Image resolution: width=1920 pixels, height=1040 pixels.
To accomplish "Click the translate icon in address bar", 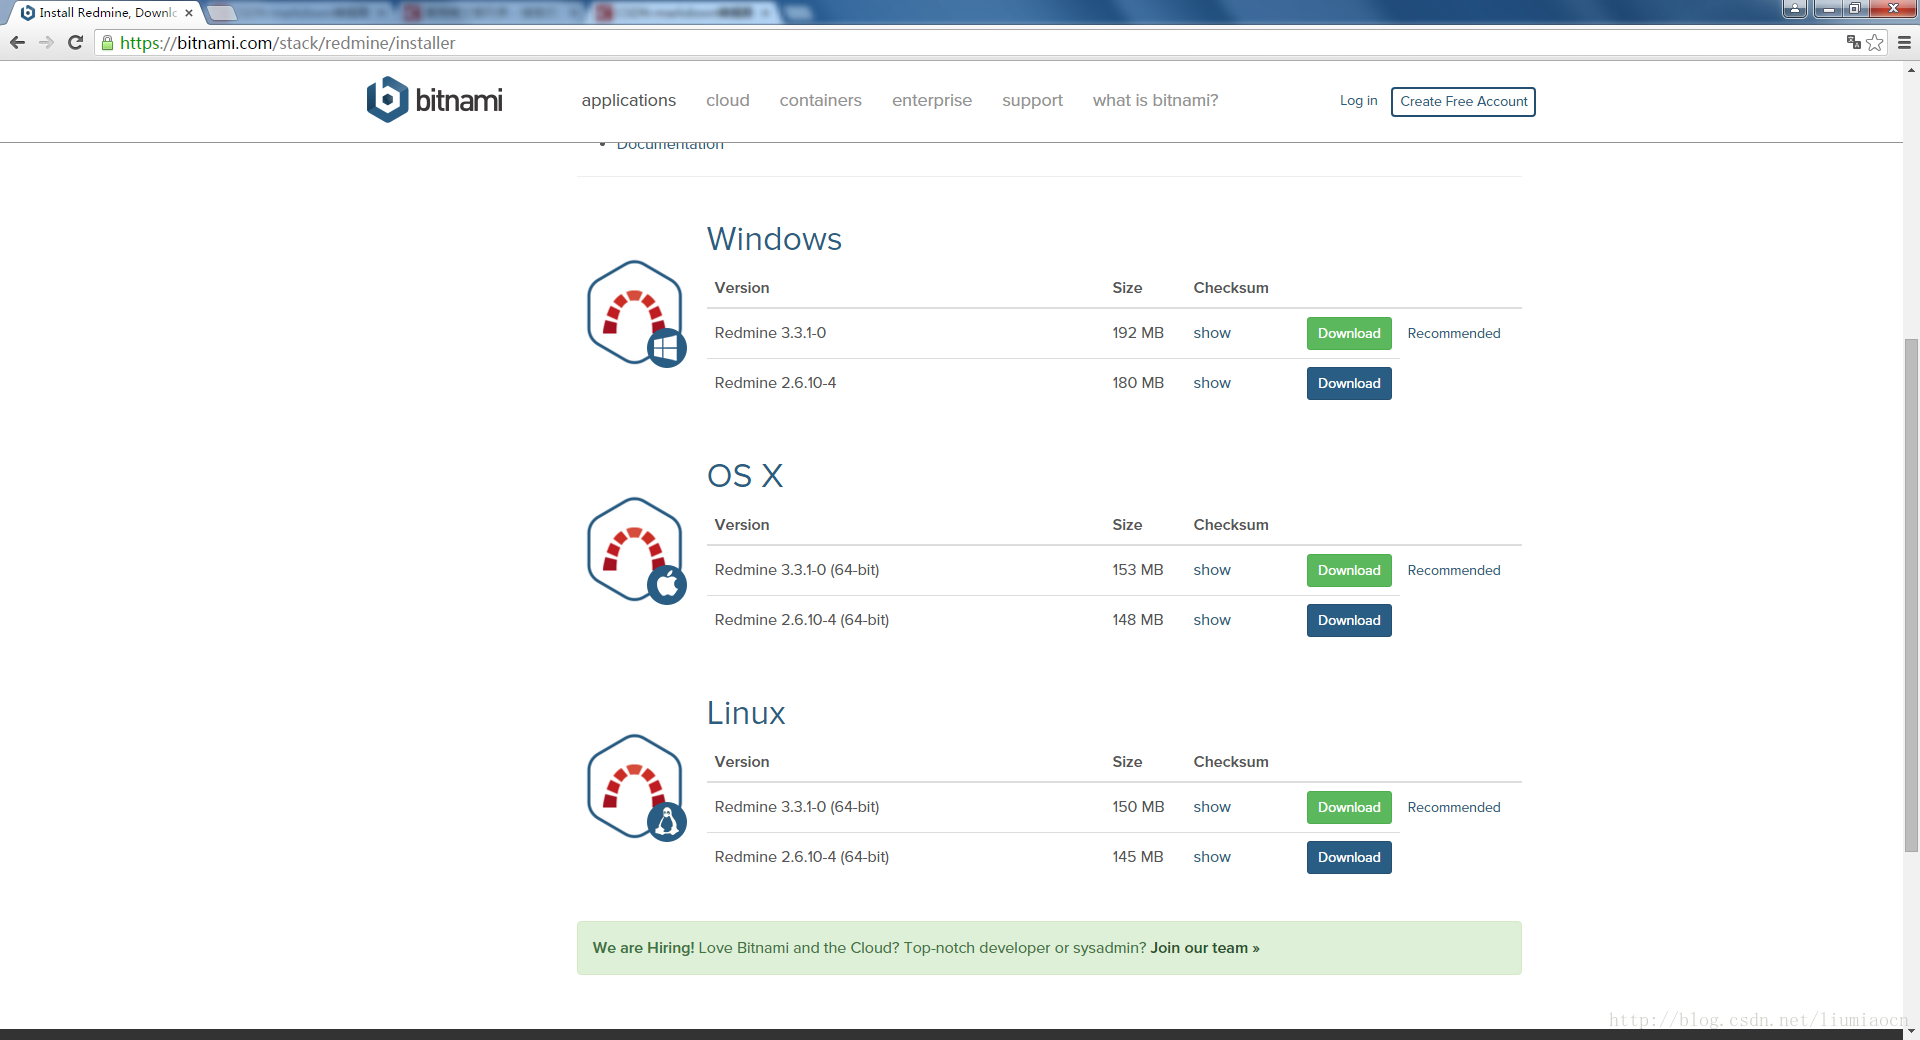I will 1853,42.
